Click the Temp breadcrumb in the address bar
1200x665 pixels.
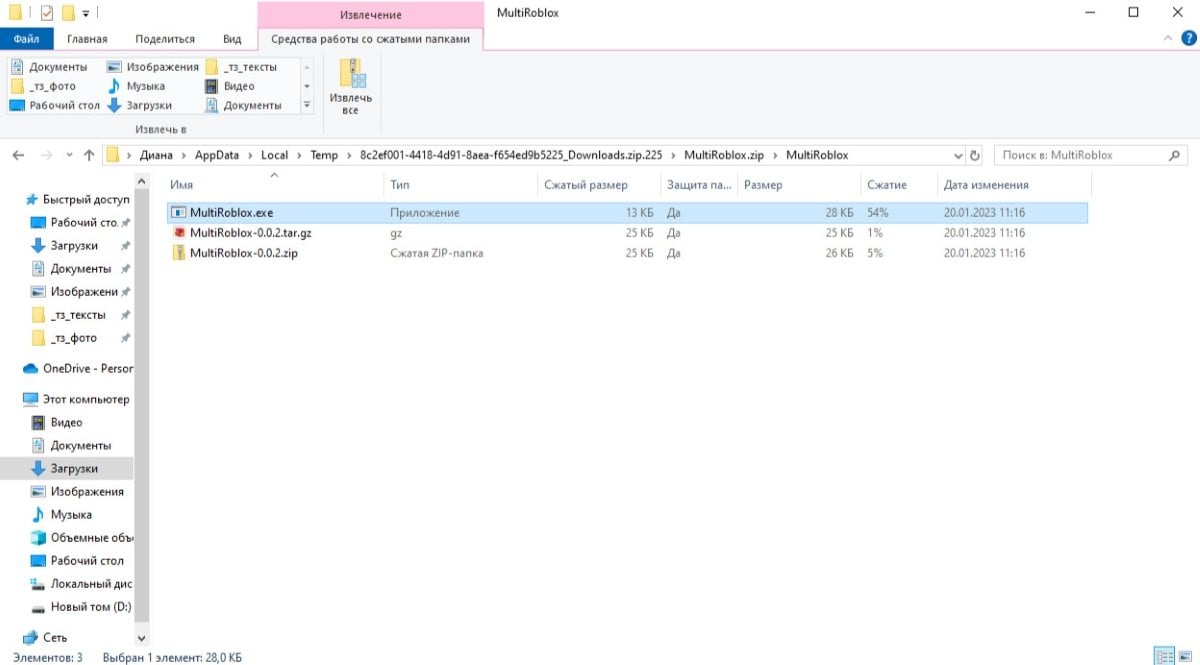point(324,156)
